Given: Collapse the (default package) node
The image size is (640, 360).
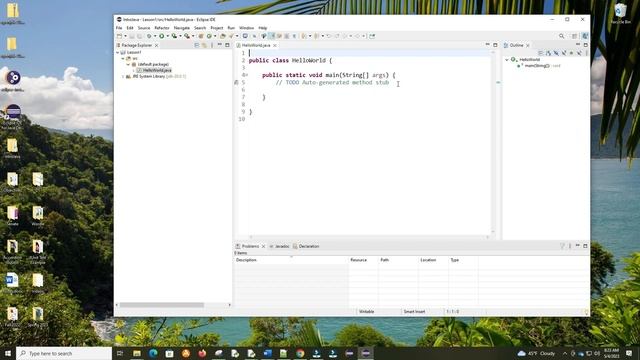Looking at the screenshot, I should (128, 64).
